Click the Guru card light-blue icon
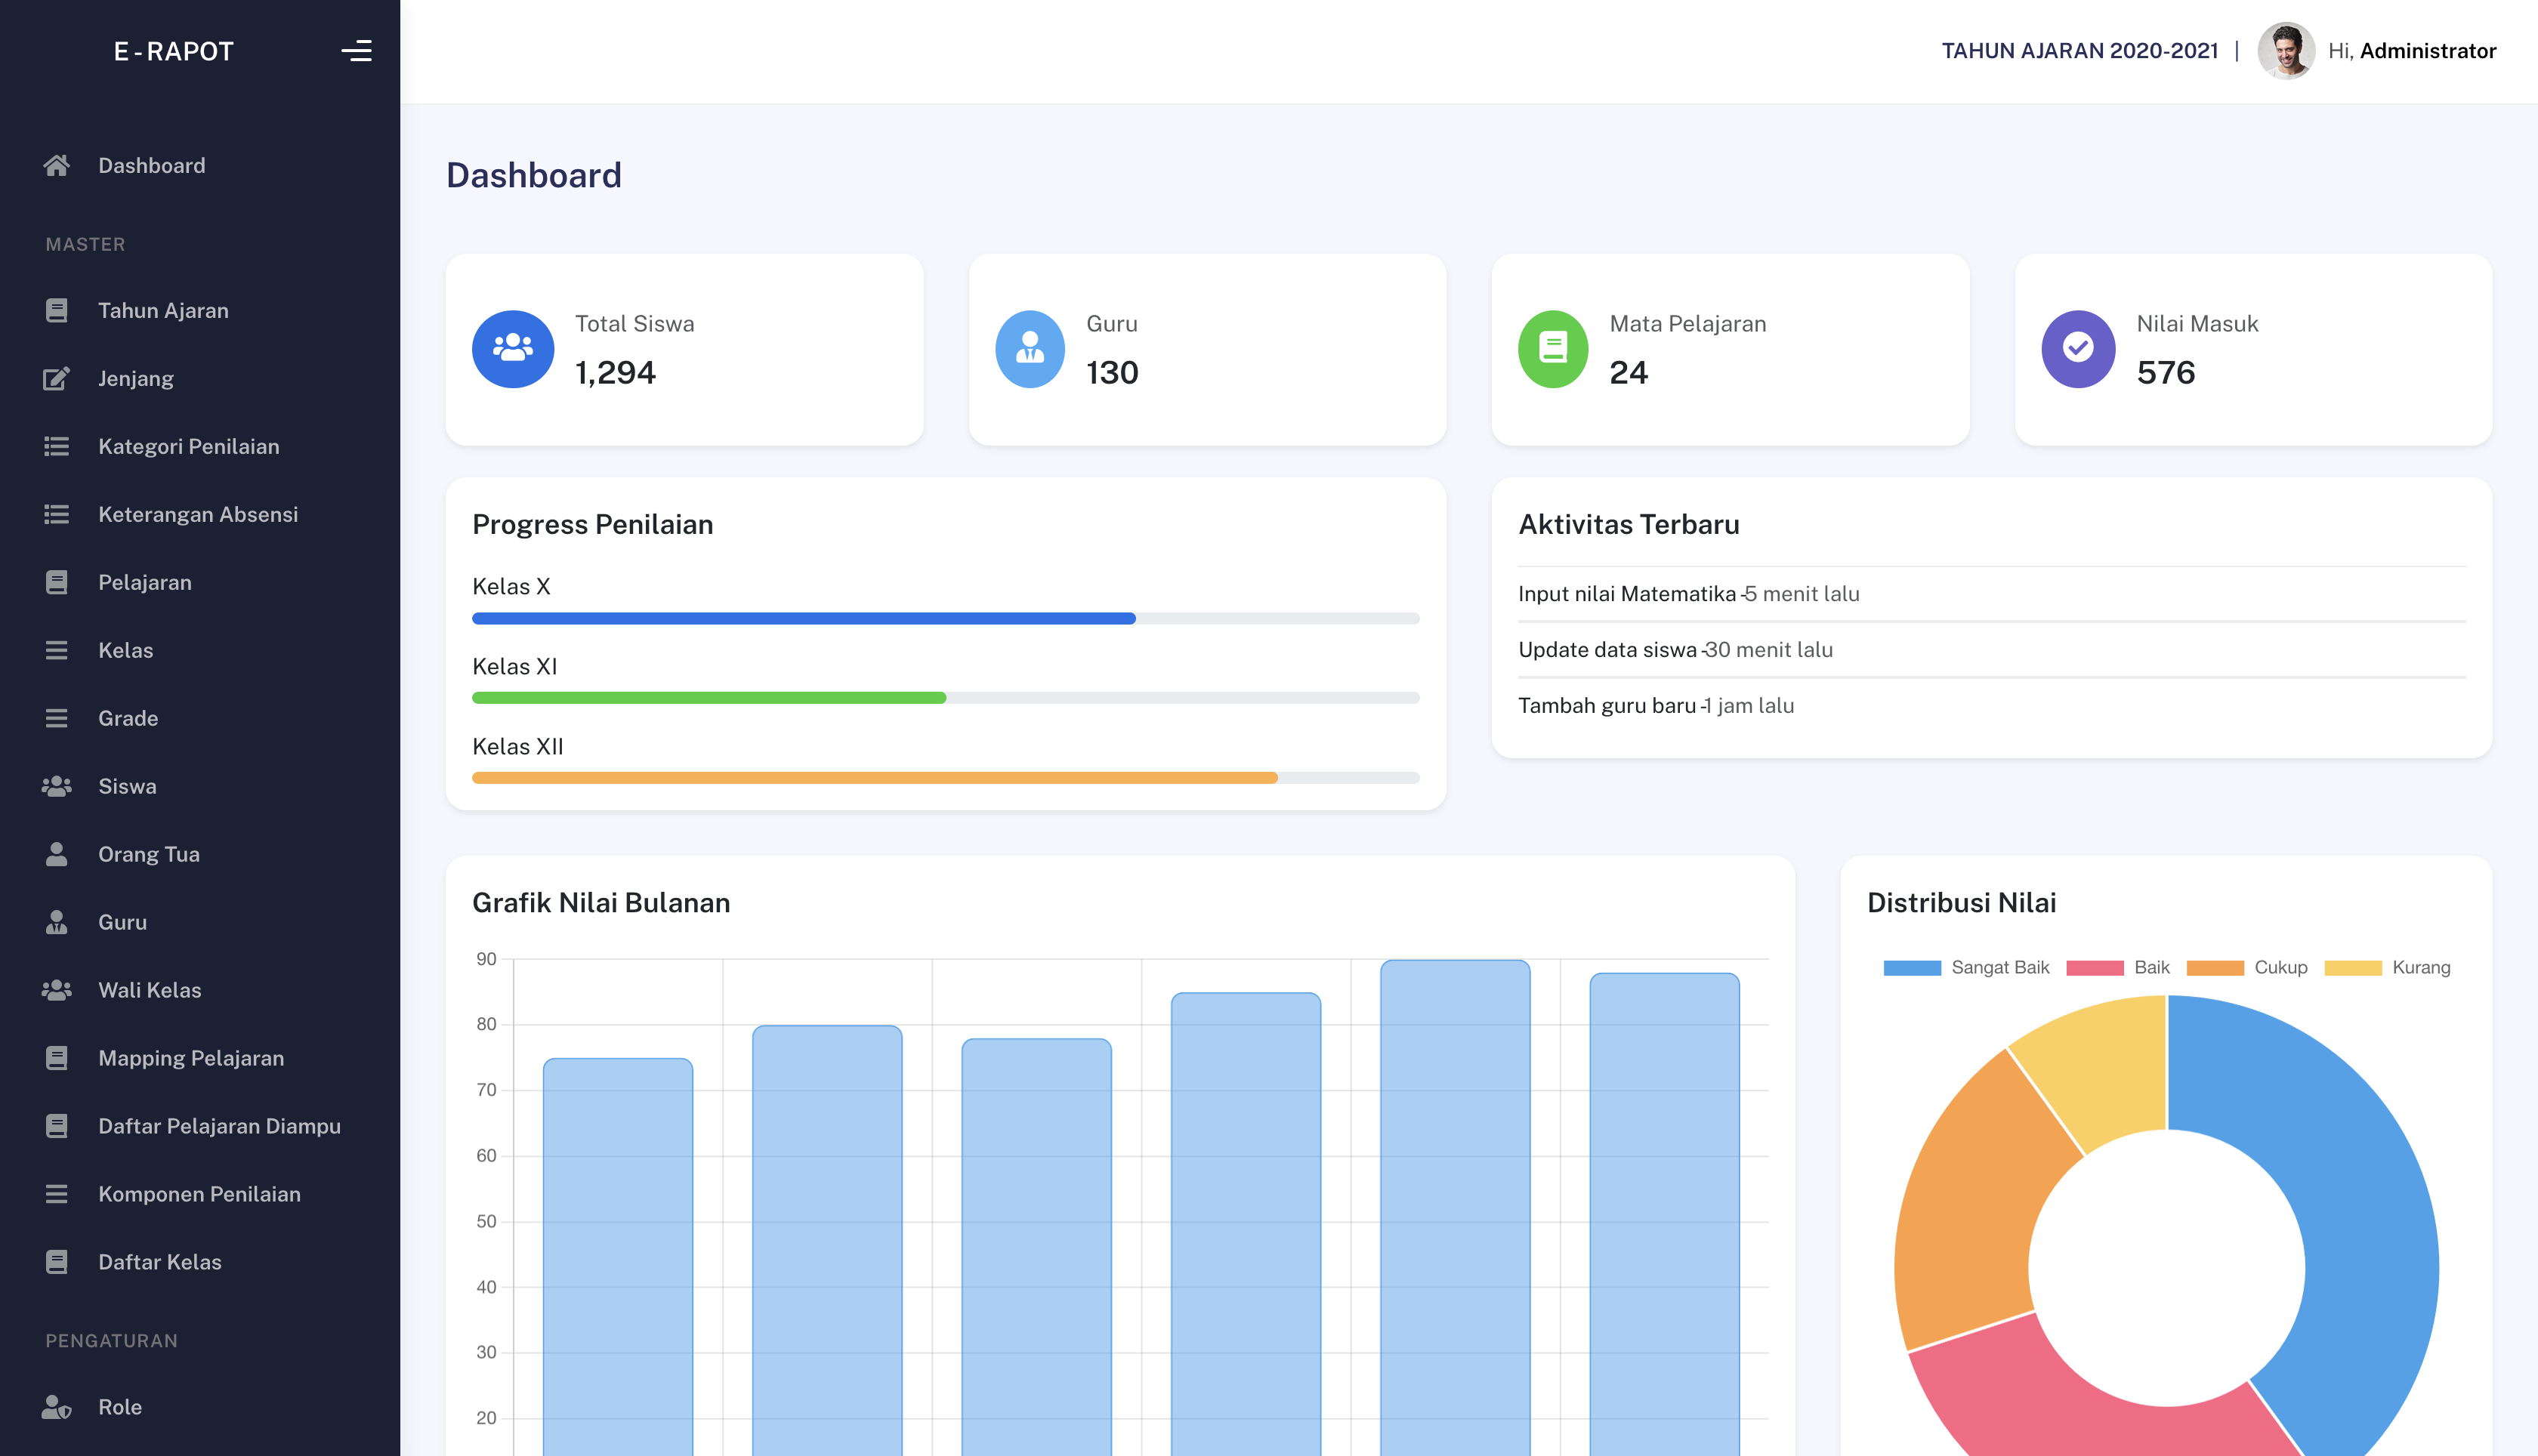The width and height of the screenshot is (2538, 1456). tap(1030, 349)
